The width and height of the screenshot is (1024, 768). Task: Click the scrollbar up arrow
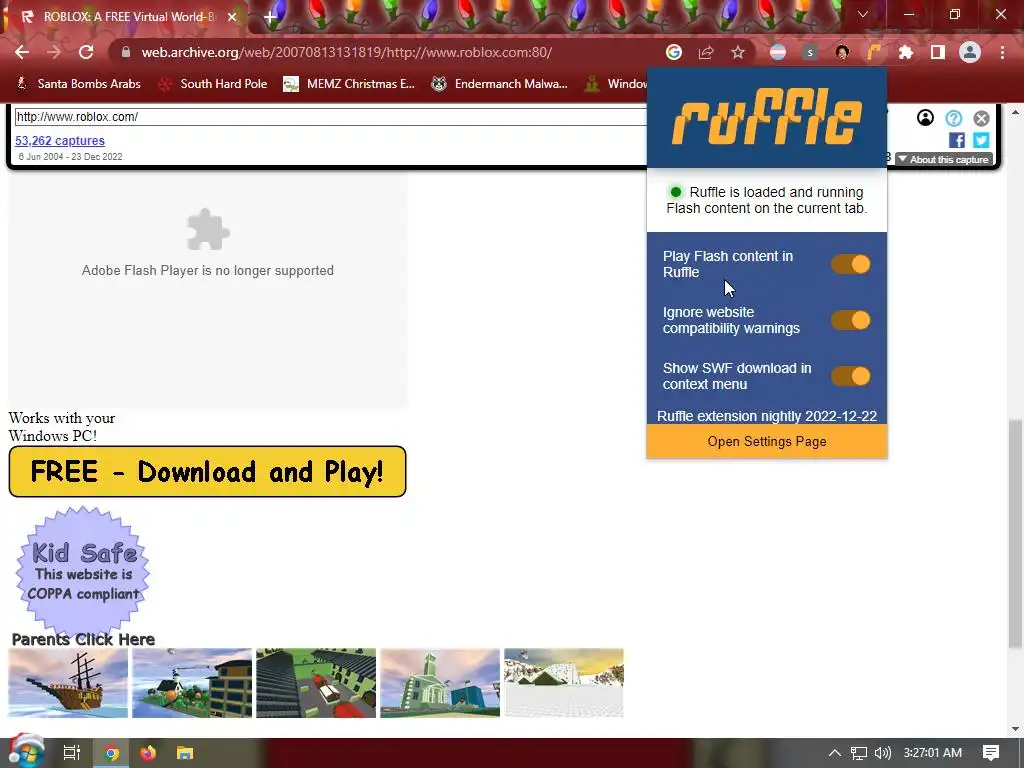coord(1015,112)
